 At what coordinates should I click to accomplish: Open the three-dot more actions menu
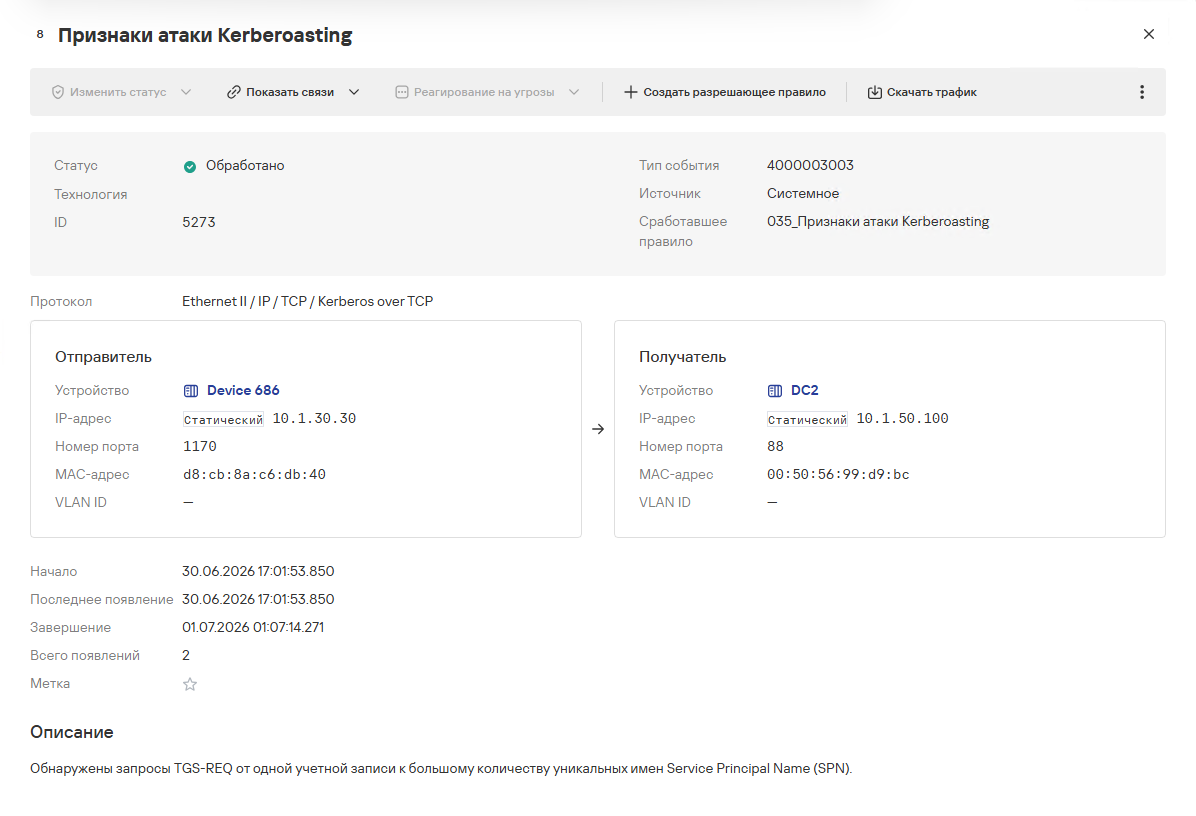[1142, 92]
